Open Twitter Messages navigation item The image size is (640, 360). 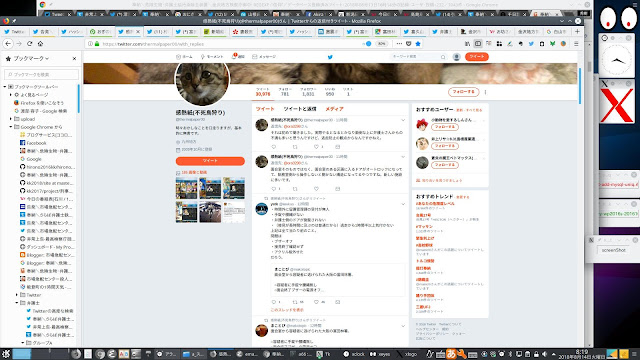click(x=264, y=57)
